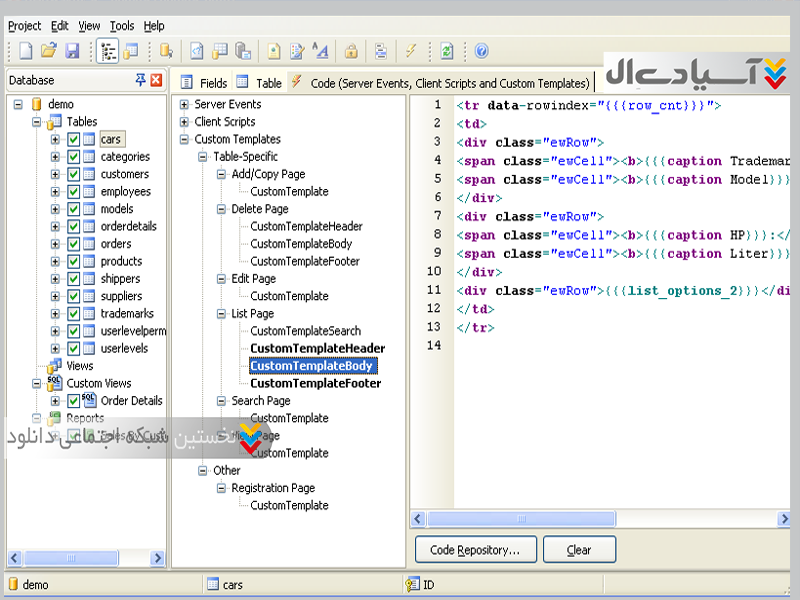Click the Open Project folder icon

(48, 51)
